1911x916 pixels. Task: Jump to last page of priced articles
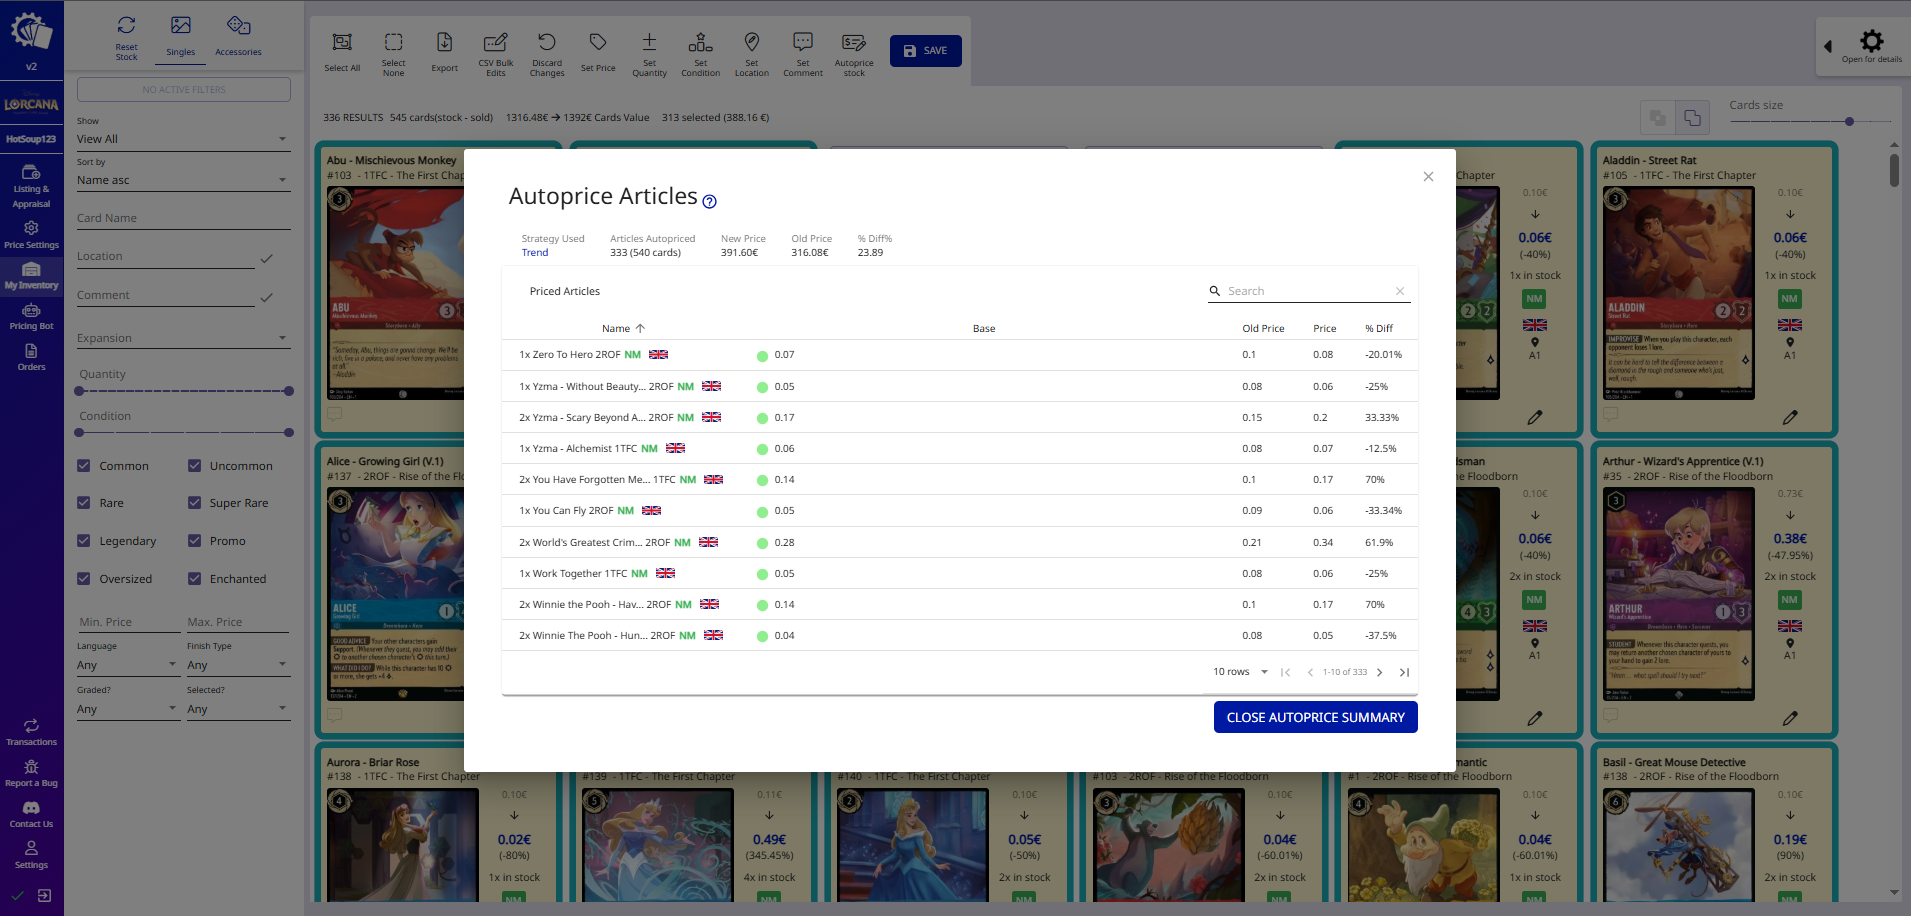[1404, 672]
